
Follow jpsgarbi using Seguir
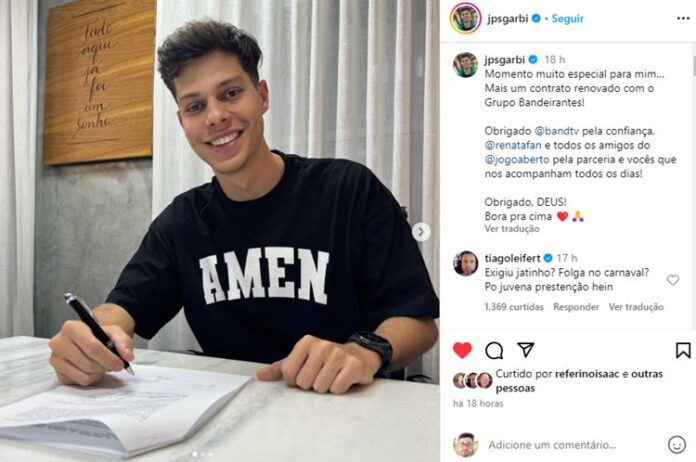pyautogui.click(x=567, y=19)
